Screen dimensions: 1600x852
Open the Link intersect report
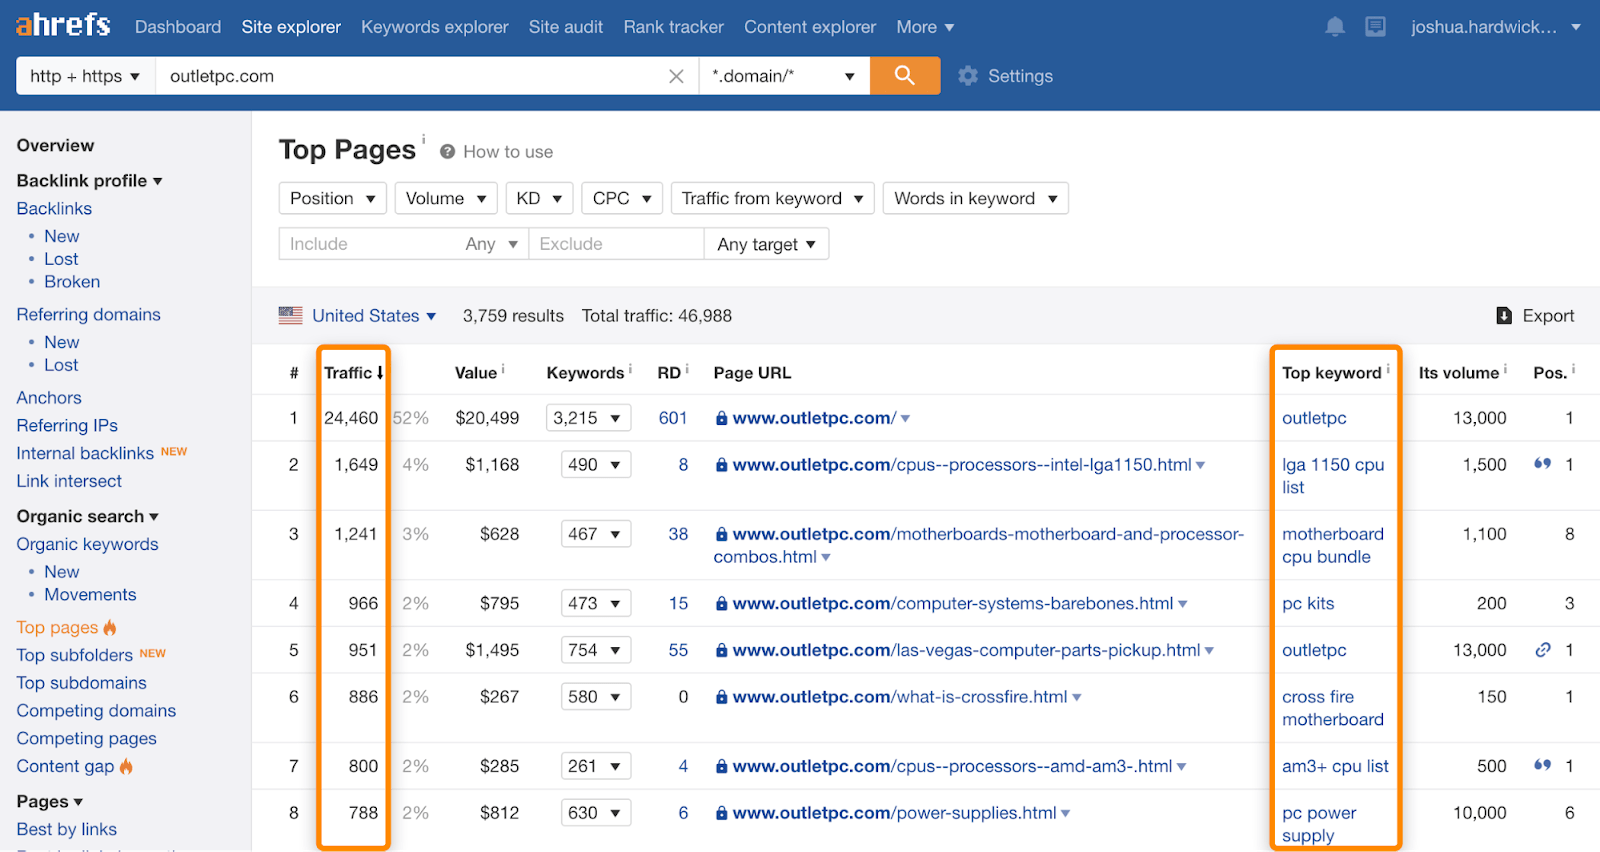69,481
